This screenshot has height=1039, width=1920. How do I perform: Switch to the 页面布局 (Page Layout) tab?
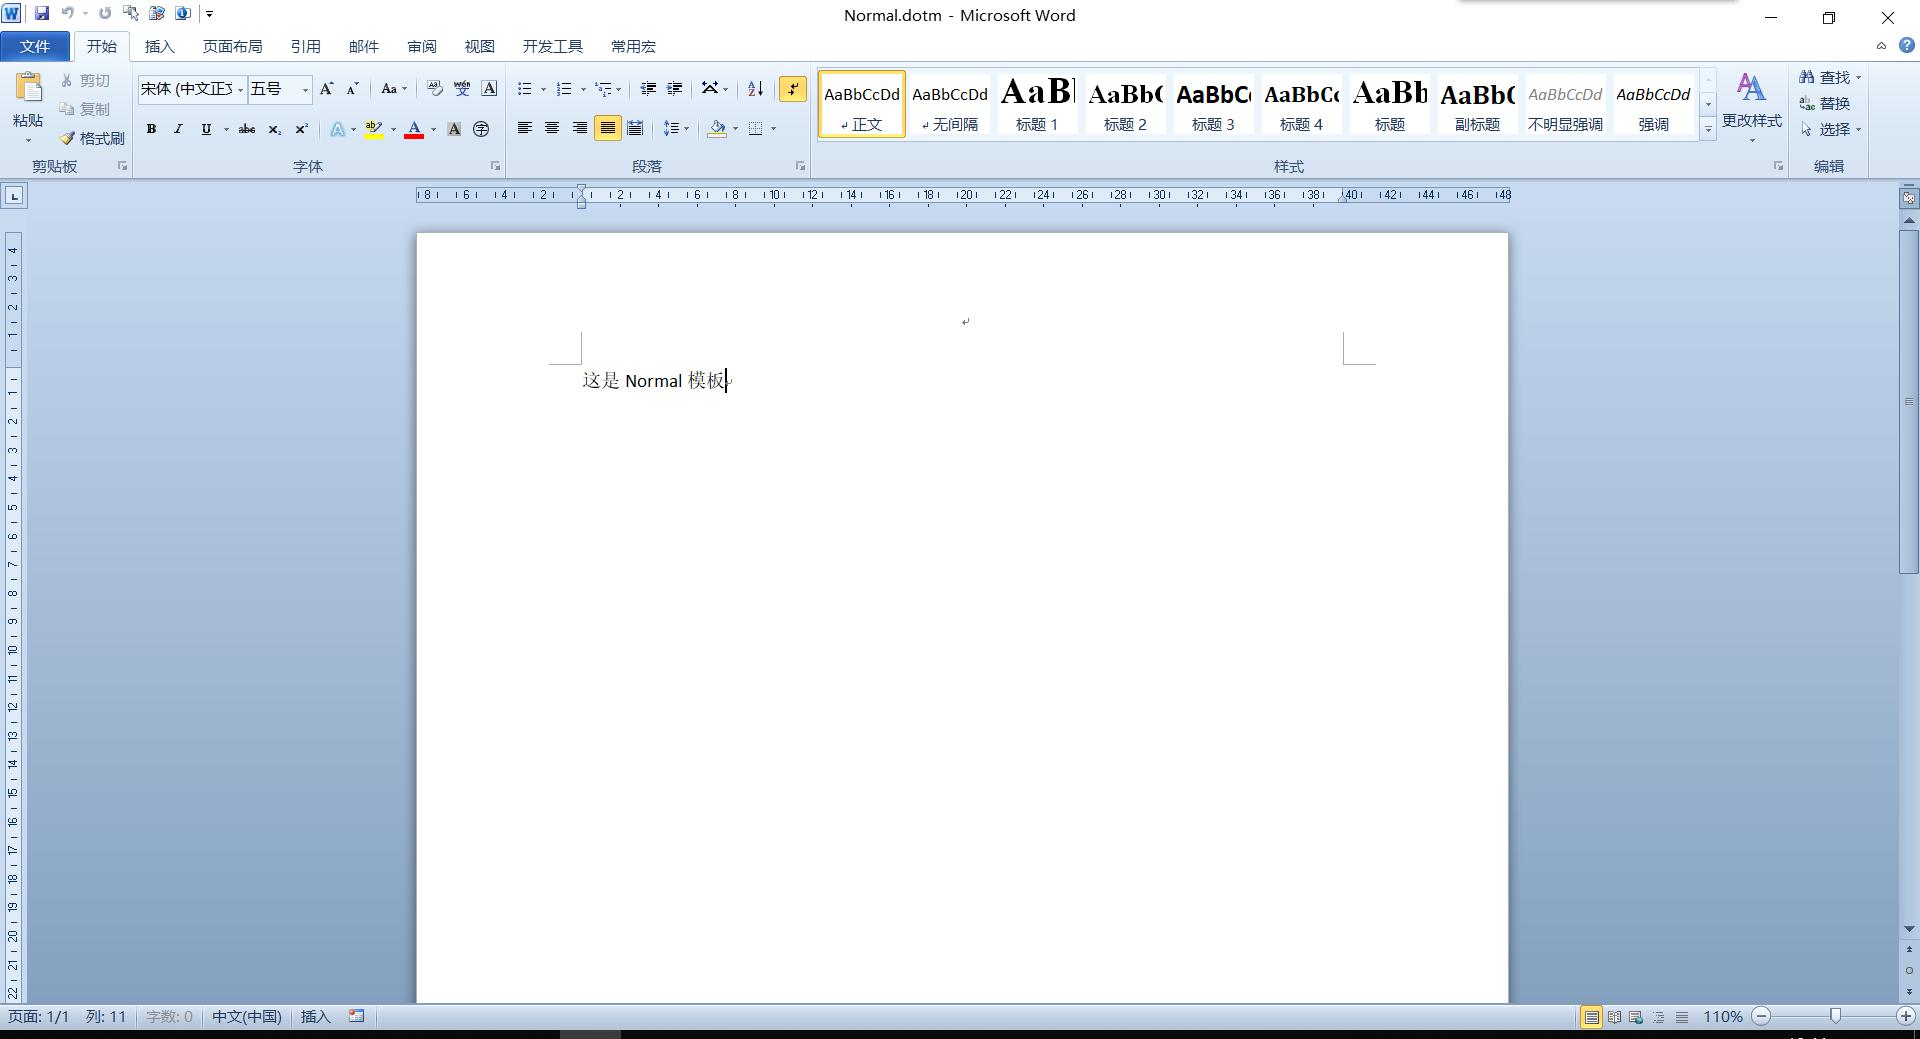click(232, 46)
